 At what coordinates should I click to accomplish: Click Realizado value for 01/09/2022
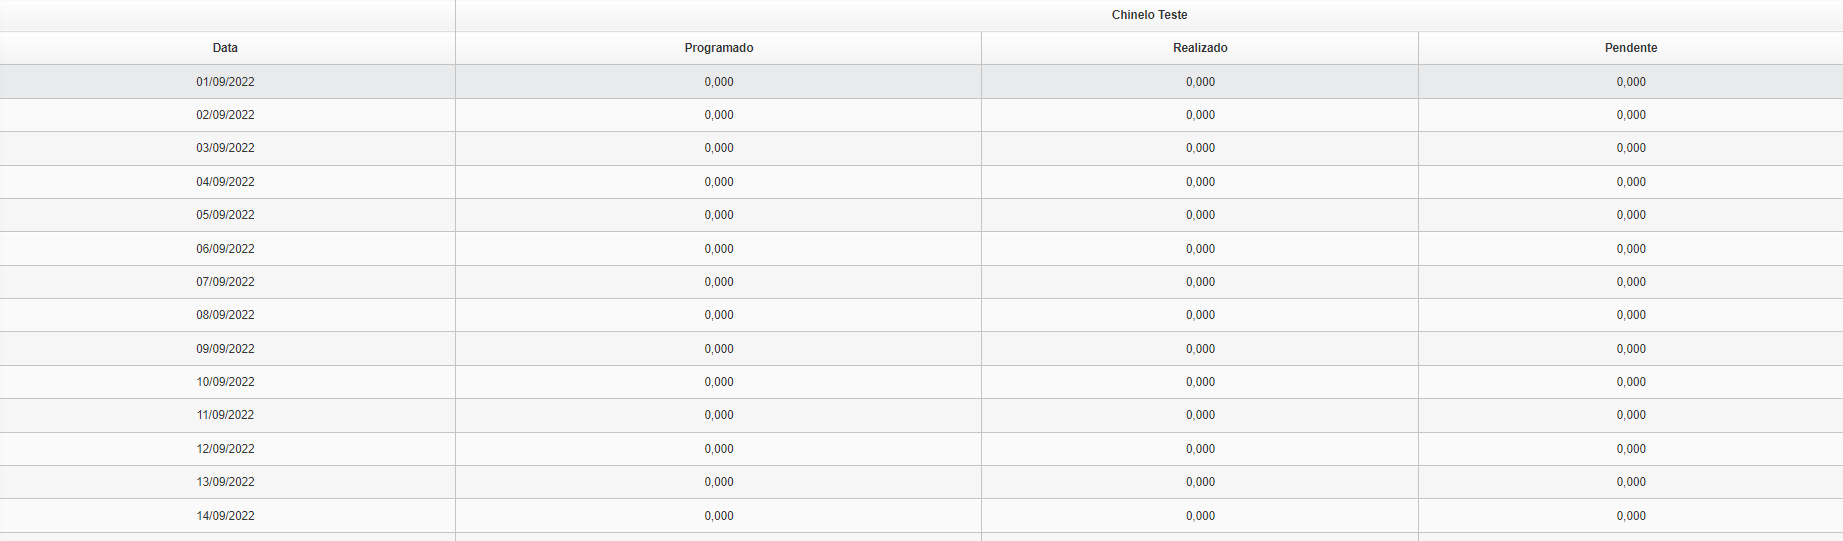coord(1200,82)
